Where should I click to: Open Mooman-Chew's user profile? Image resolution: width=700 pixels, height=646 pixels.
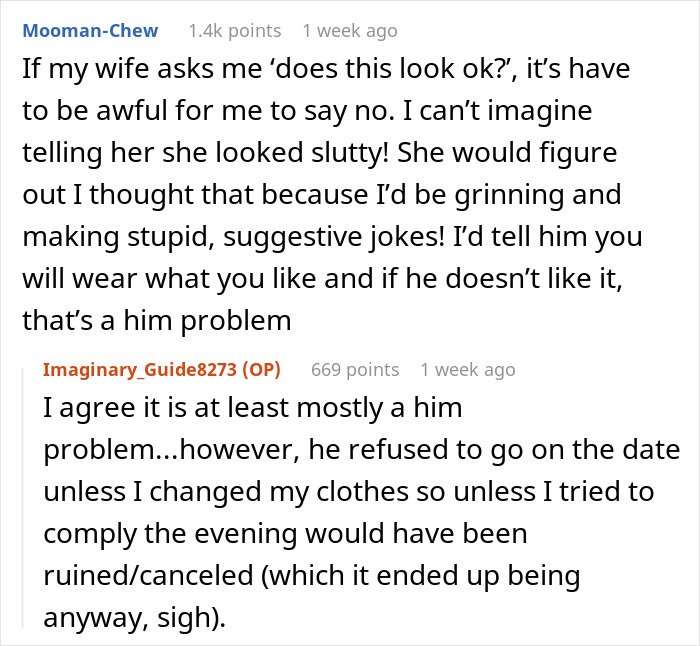91,31
